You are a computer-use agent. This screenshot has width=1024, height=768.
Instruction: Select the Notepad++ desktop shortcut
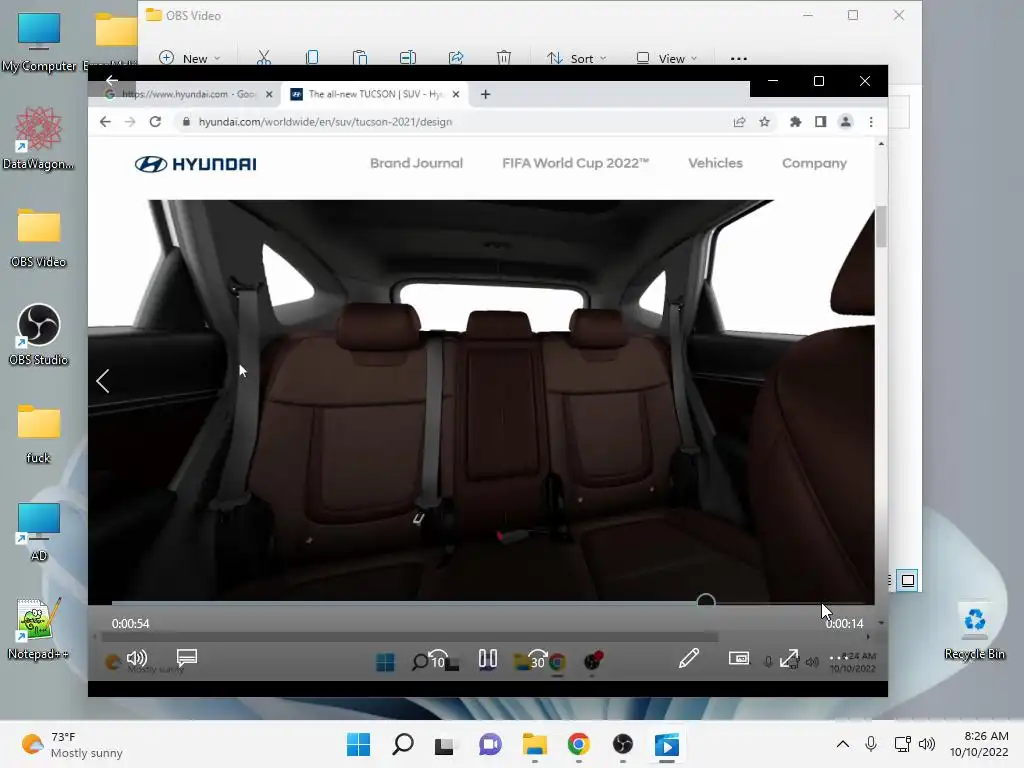pos(39,630)
